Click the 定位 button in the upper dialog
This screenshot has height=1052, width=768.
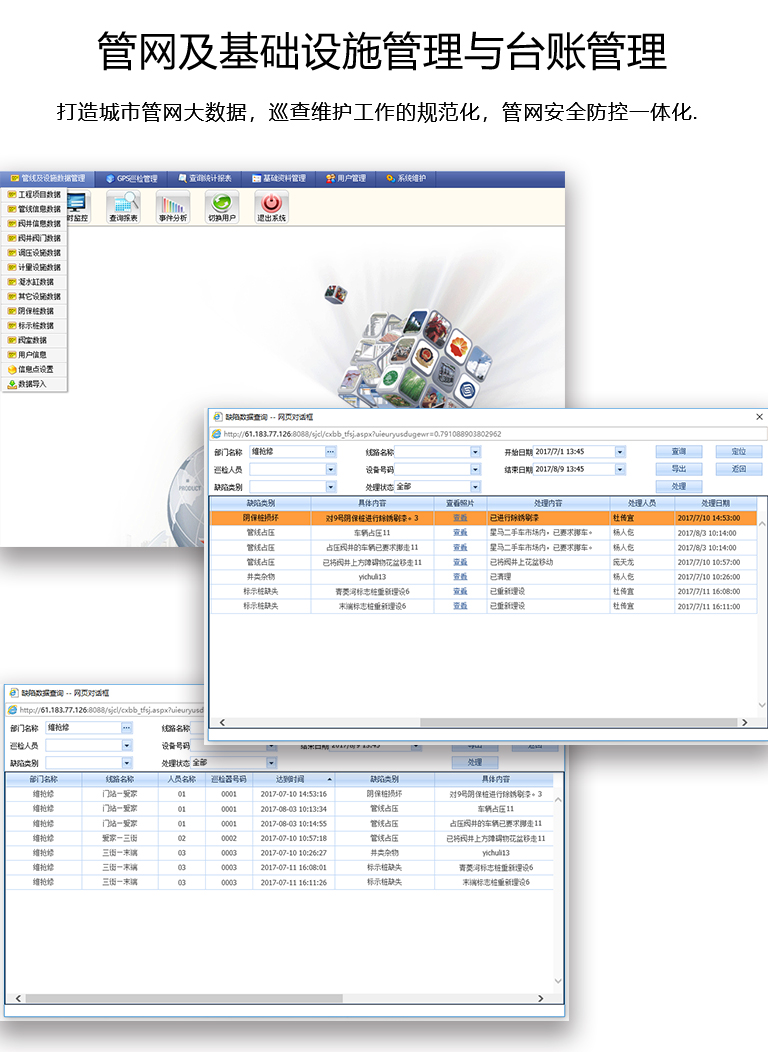[738, 452]
